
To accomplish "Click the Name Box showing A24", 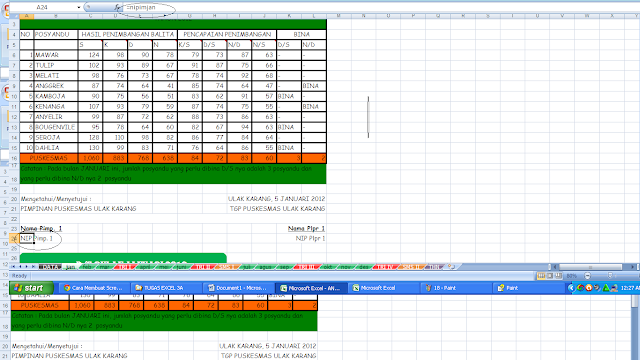I will click(x=42, y=7).
